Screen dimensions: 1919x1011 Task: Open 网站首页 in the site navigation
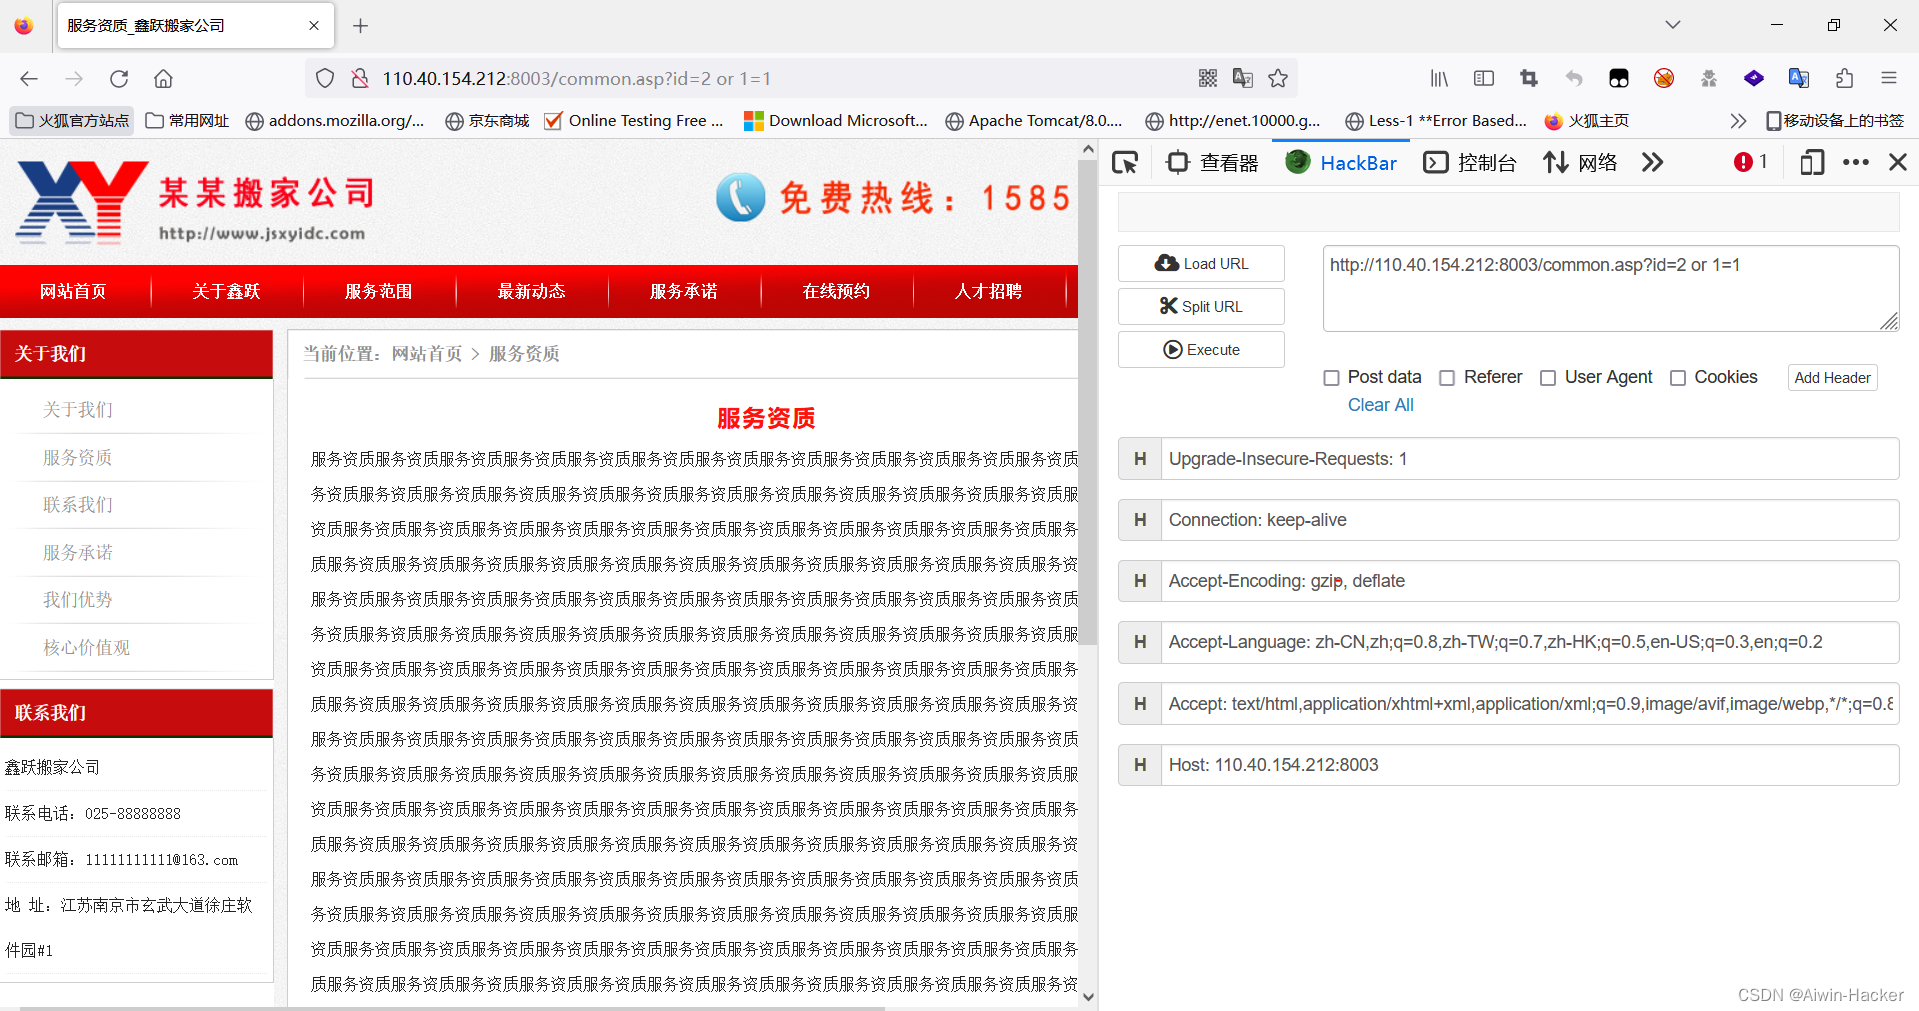point(73,291)
